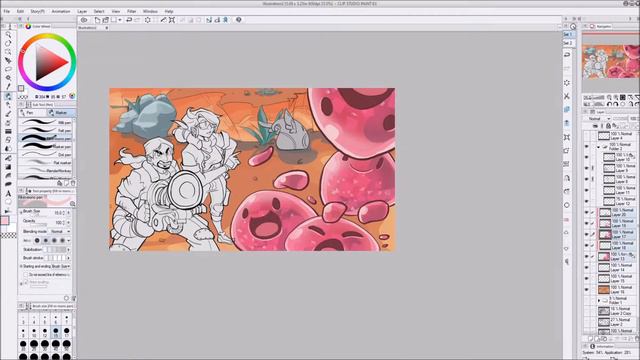Viewport: 640px width, 360px height.
Task: Click the magnifier icon in brush preview
Action: (x=72, y=203)
